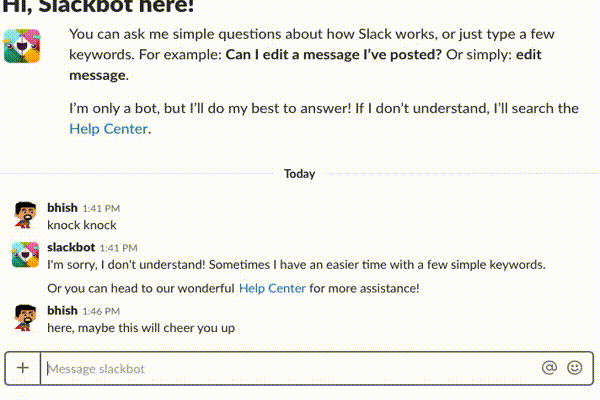This screenshot has width=600, height=400.
Task: Click the 1:46 PM message timestamp
Action: coord(100,311)
